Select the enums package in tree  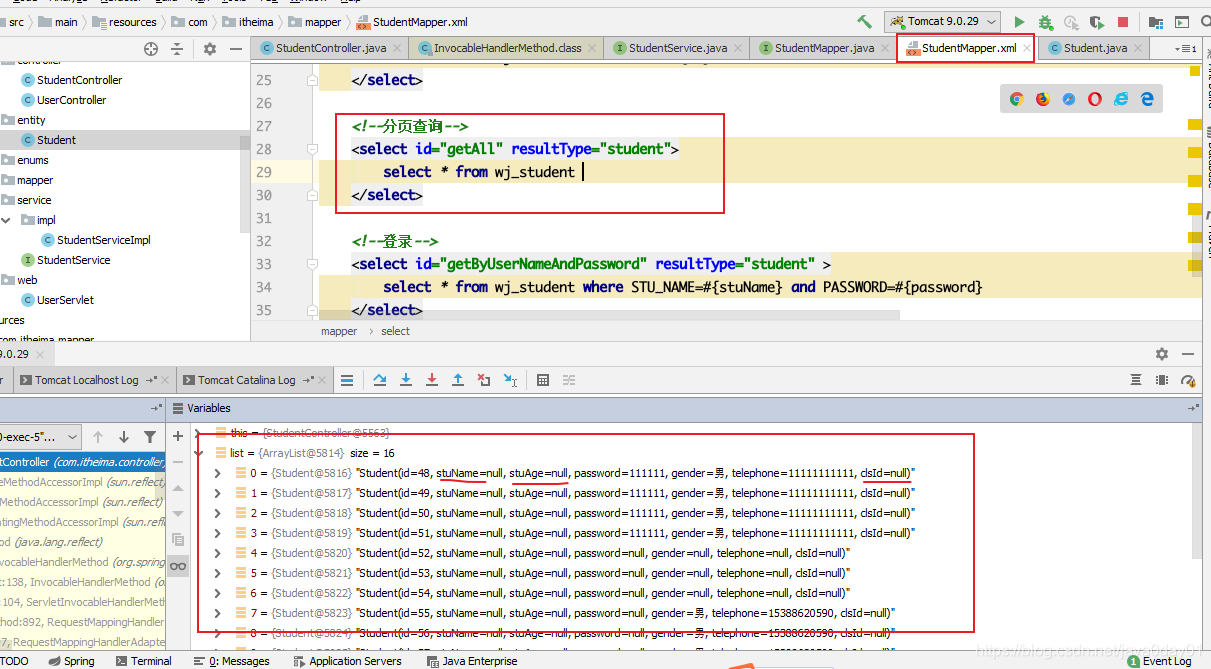point(32,160)
